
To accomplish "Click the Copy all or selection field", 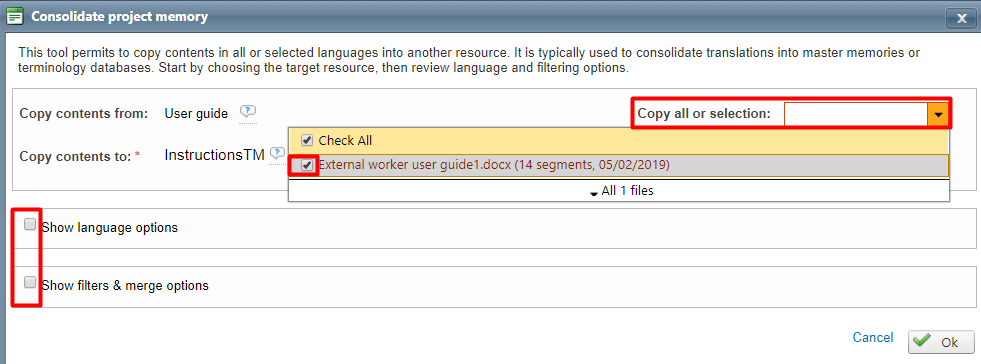I will (x=856, y=114).
